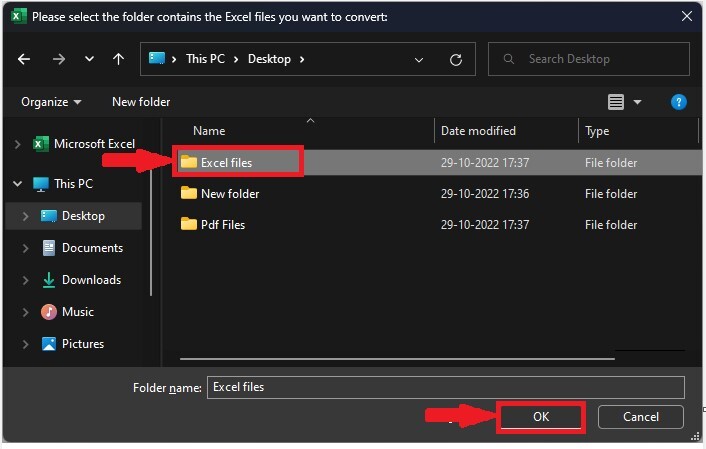This screenshot has width=706, height=449.
Task: Select This PC in the address breadcrumb
Action: [205, 59]
